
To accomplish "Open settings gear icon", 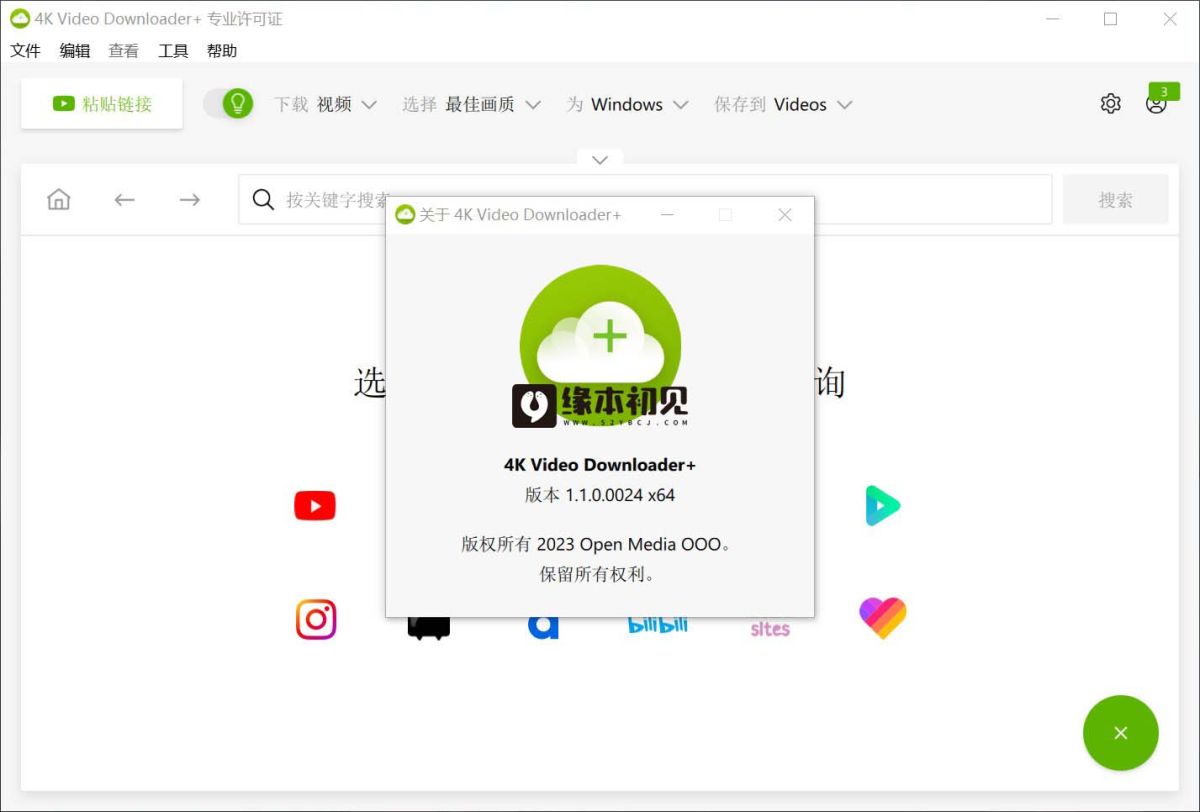I will (1111, 104).
